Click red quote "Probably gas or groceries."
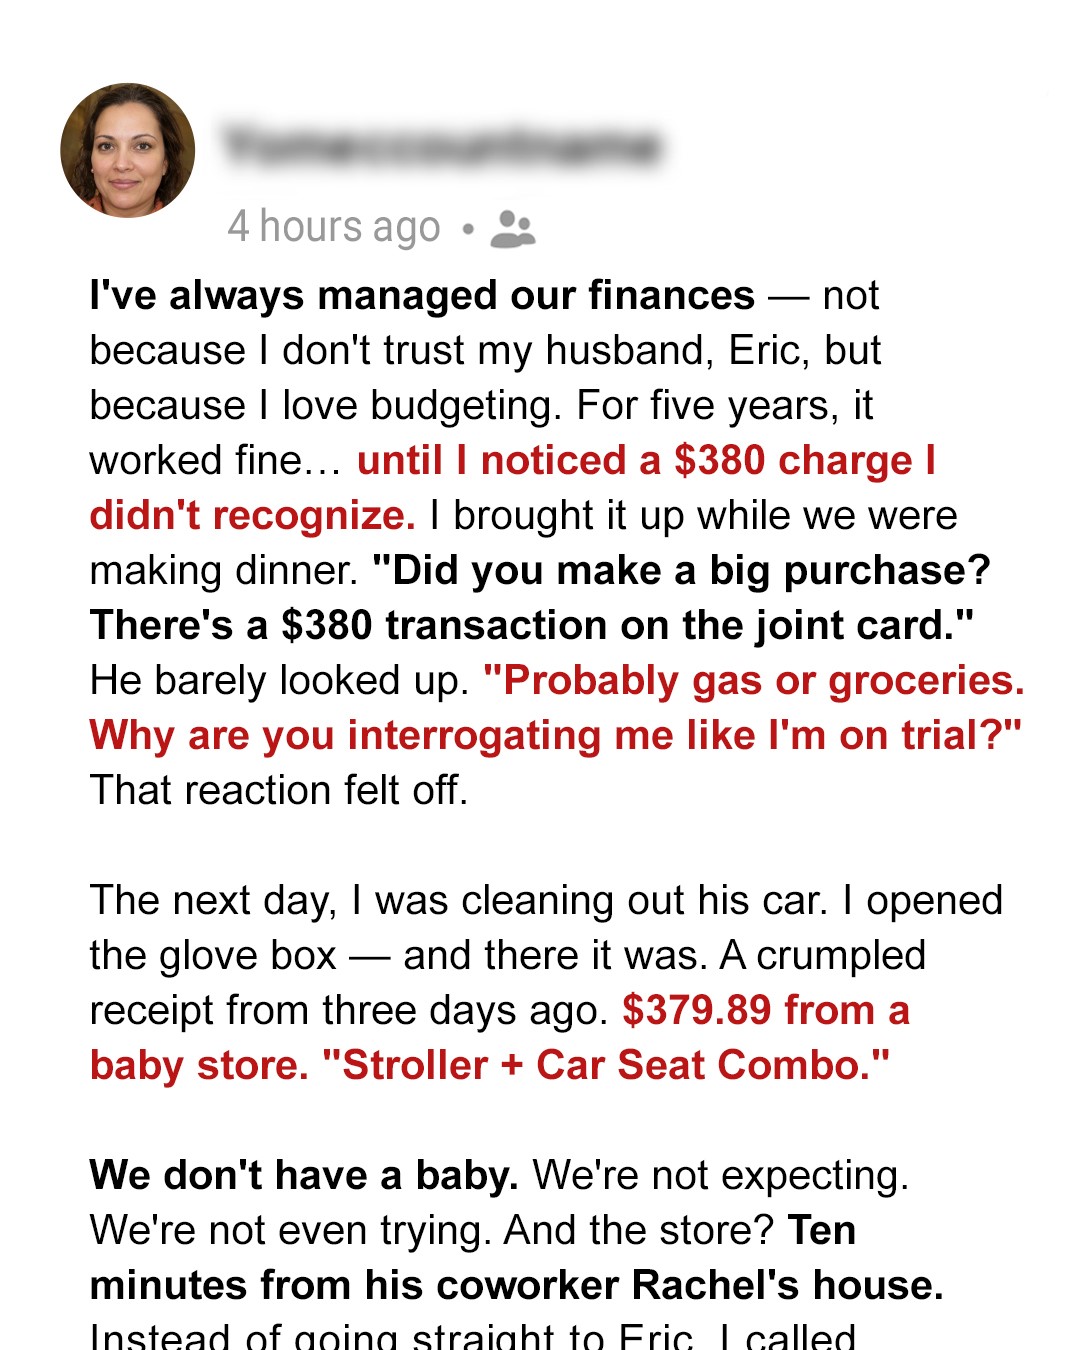Screen dimensions: 1080x1350 coord(754,681)
